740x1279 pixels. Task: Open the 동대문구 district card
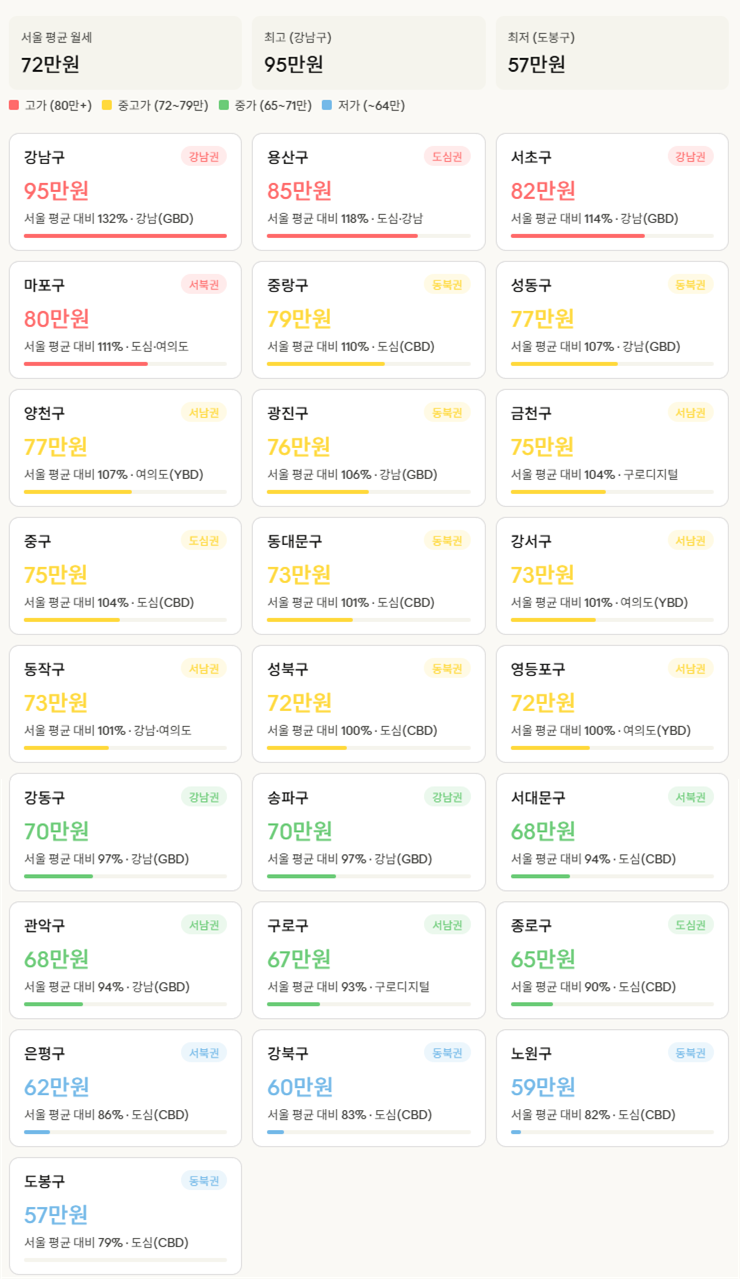pos(369,576)
